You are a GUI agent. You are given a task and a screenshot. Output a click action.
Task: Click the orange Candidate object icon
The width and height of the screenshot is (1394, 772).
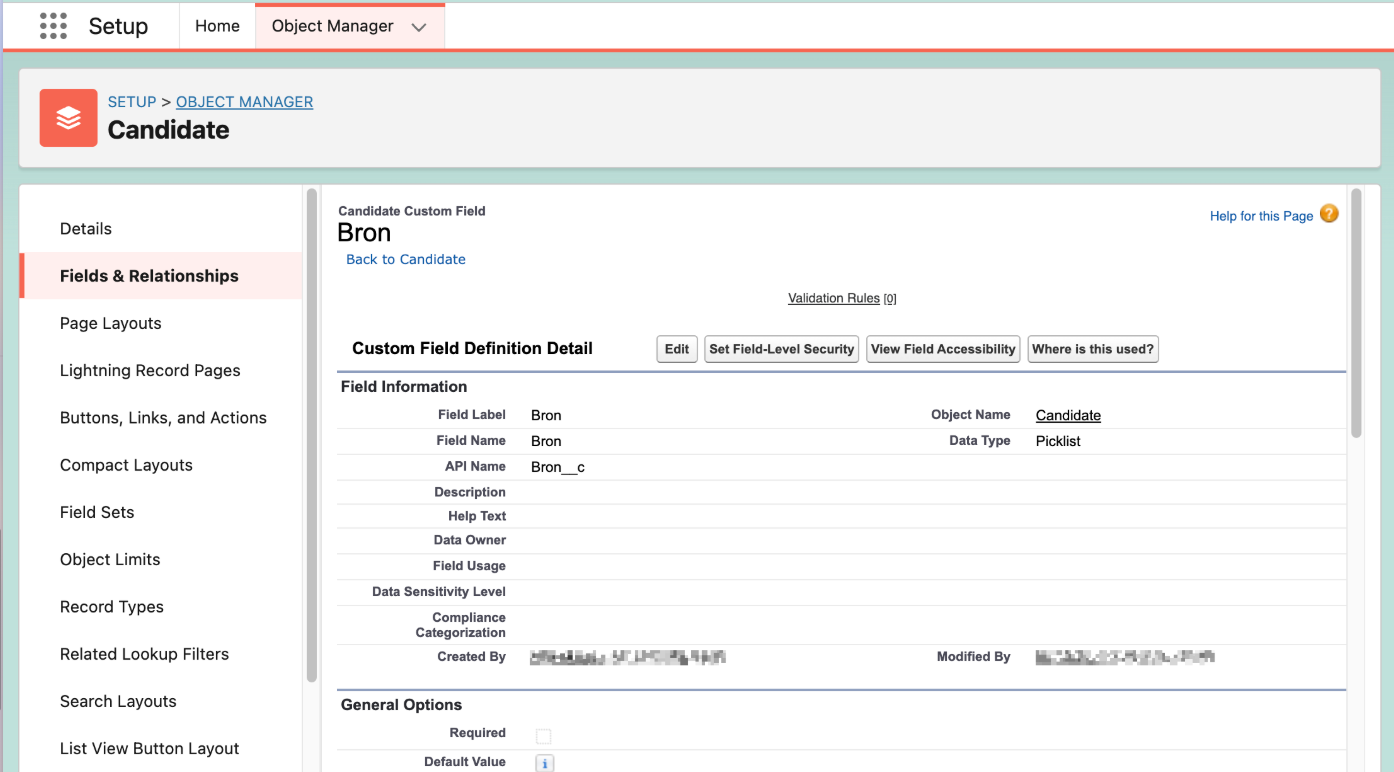point(68,118)
